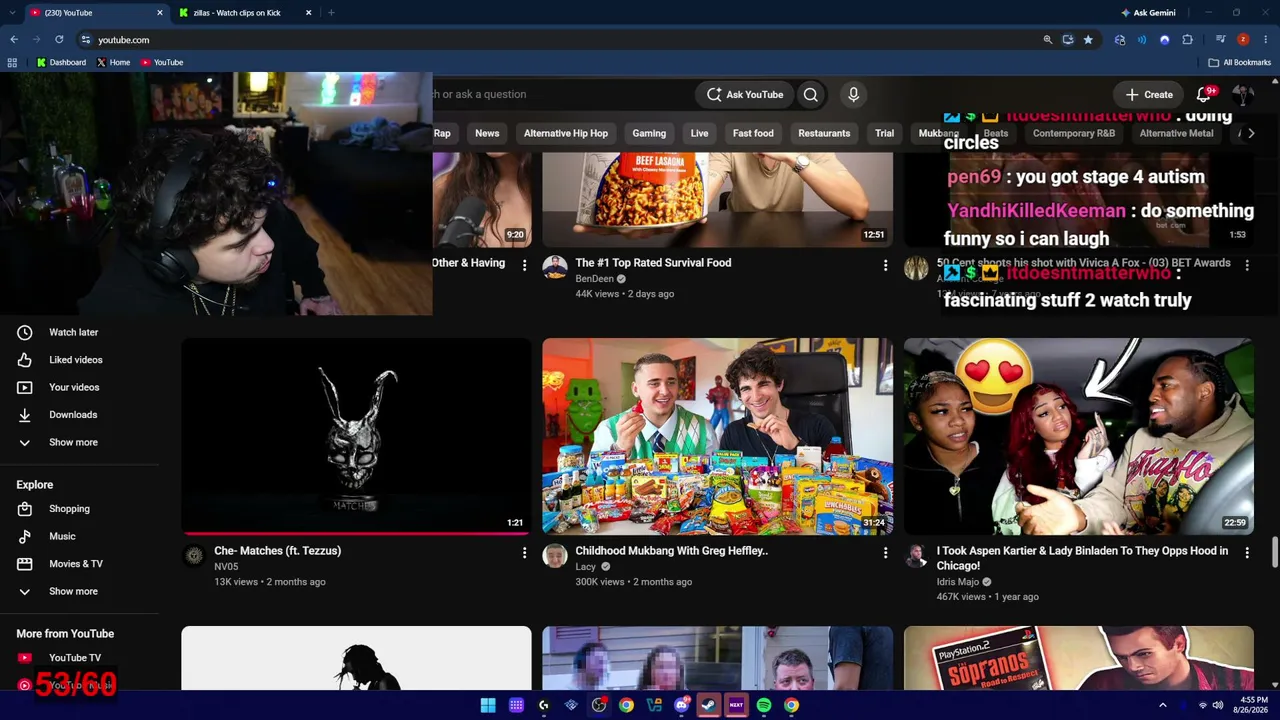Click the YouTube search magnifier button
This screenshot has width=1280, height=720.
(x=811, y=94)
